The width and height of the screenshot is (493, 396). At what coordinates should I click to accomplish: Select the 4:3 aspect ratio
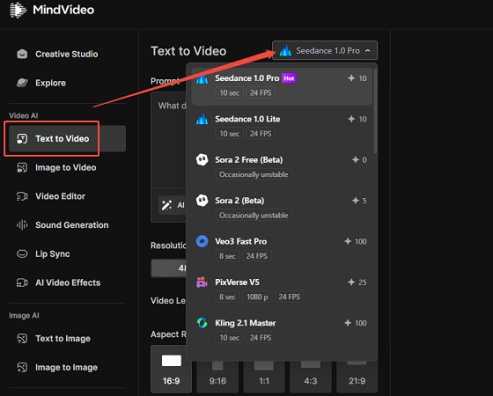pyautogui.click(x=310, y=377)
